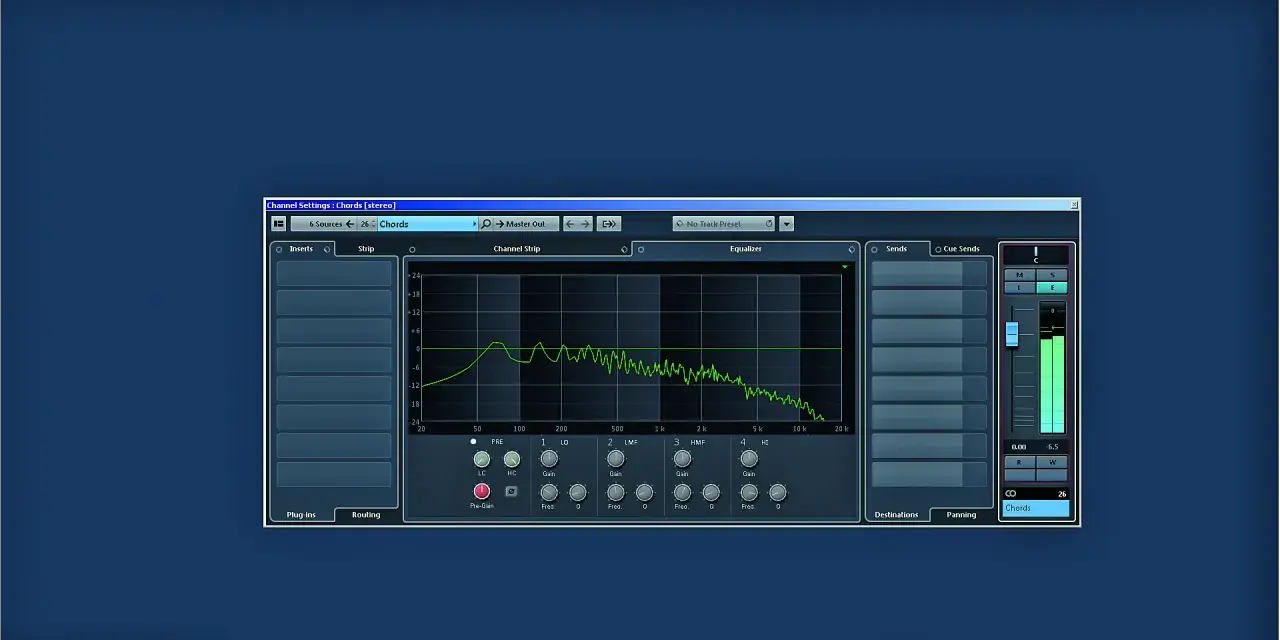The height and width of the screenshot is (640, 1280).
Task: Click band 1 LO Q knob
Action: pos(578,492)
